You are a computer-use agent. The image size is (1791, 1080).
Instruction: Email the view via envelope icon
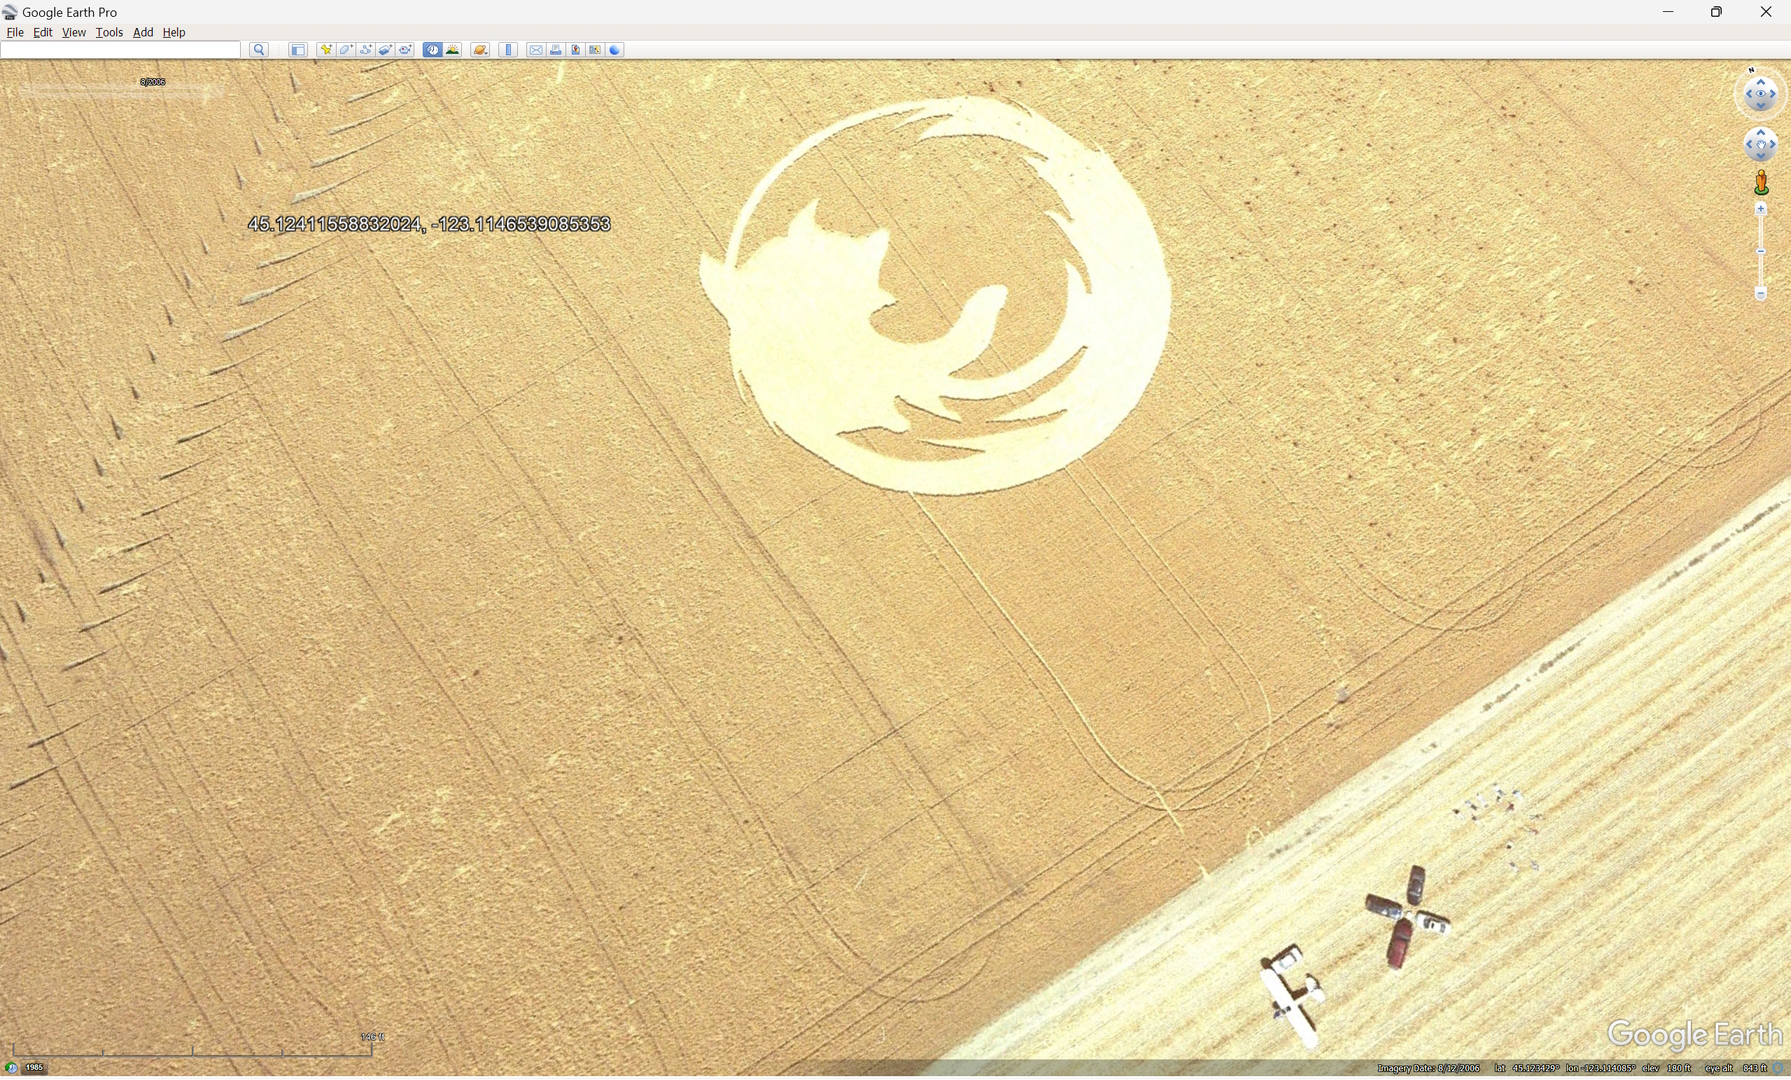(x=536, y=50)
